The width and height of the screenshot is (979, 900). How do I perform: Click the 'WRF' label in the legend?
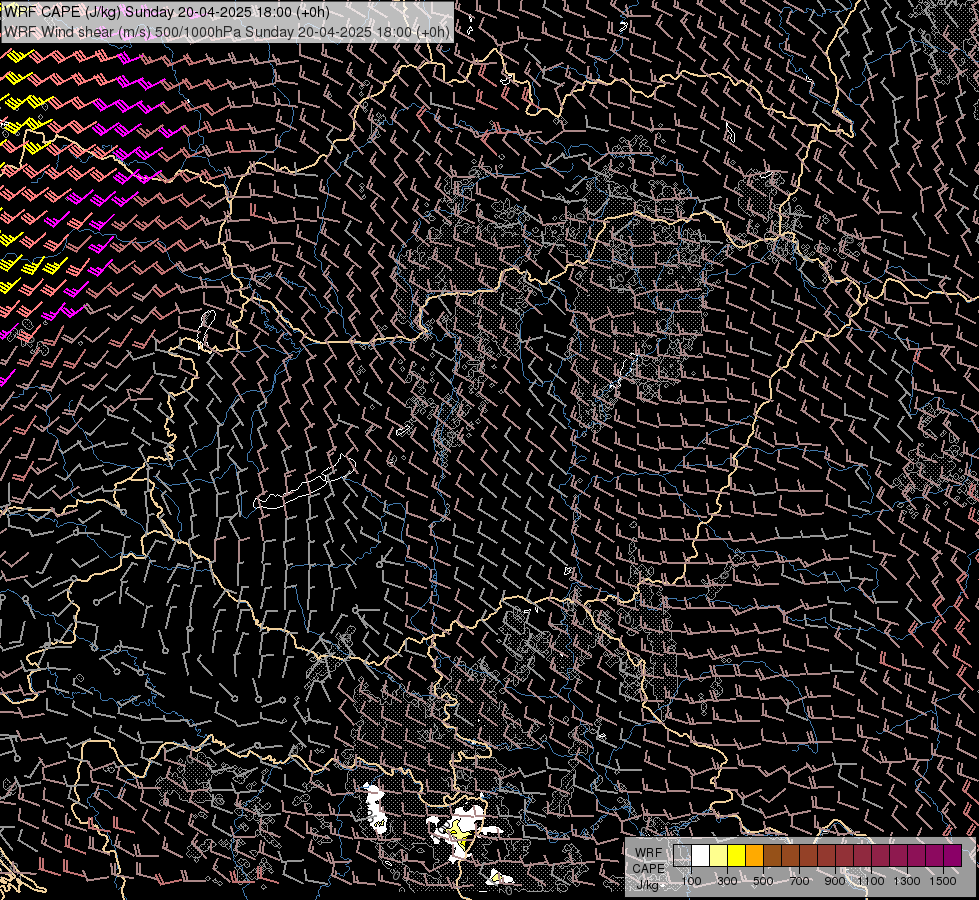click(649, 853)
